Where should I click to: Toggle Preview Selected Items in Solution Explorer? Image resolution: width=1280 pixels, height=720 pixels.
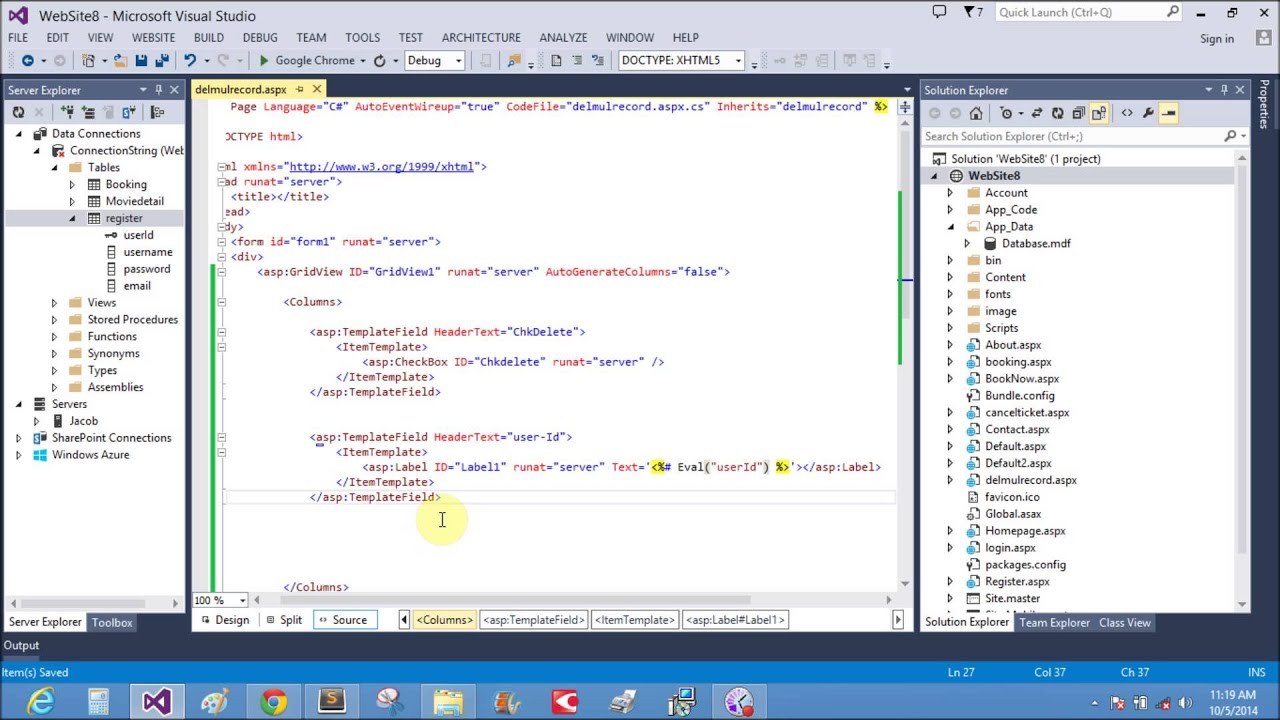click(x=1169, y=113)
